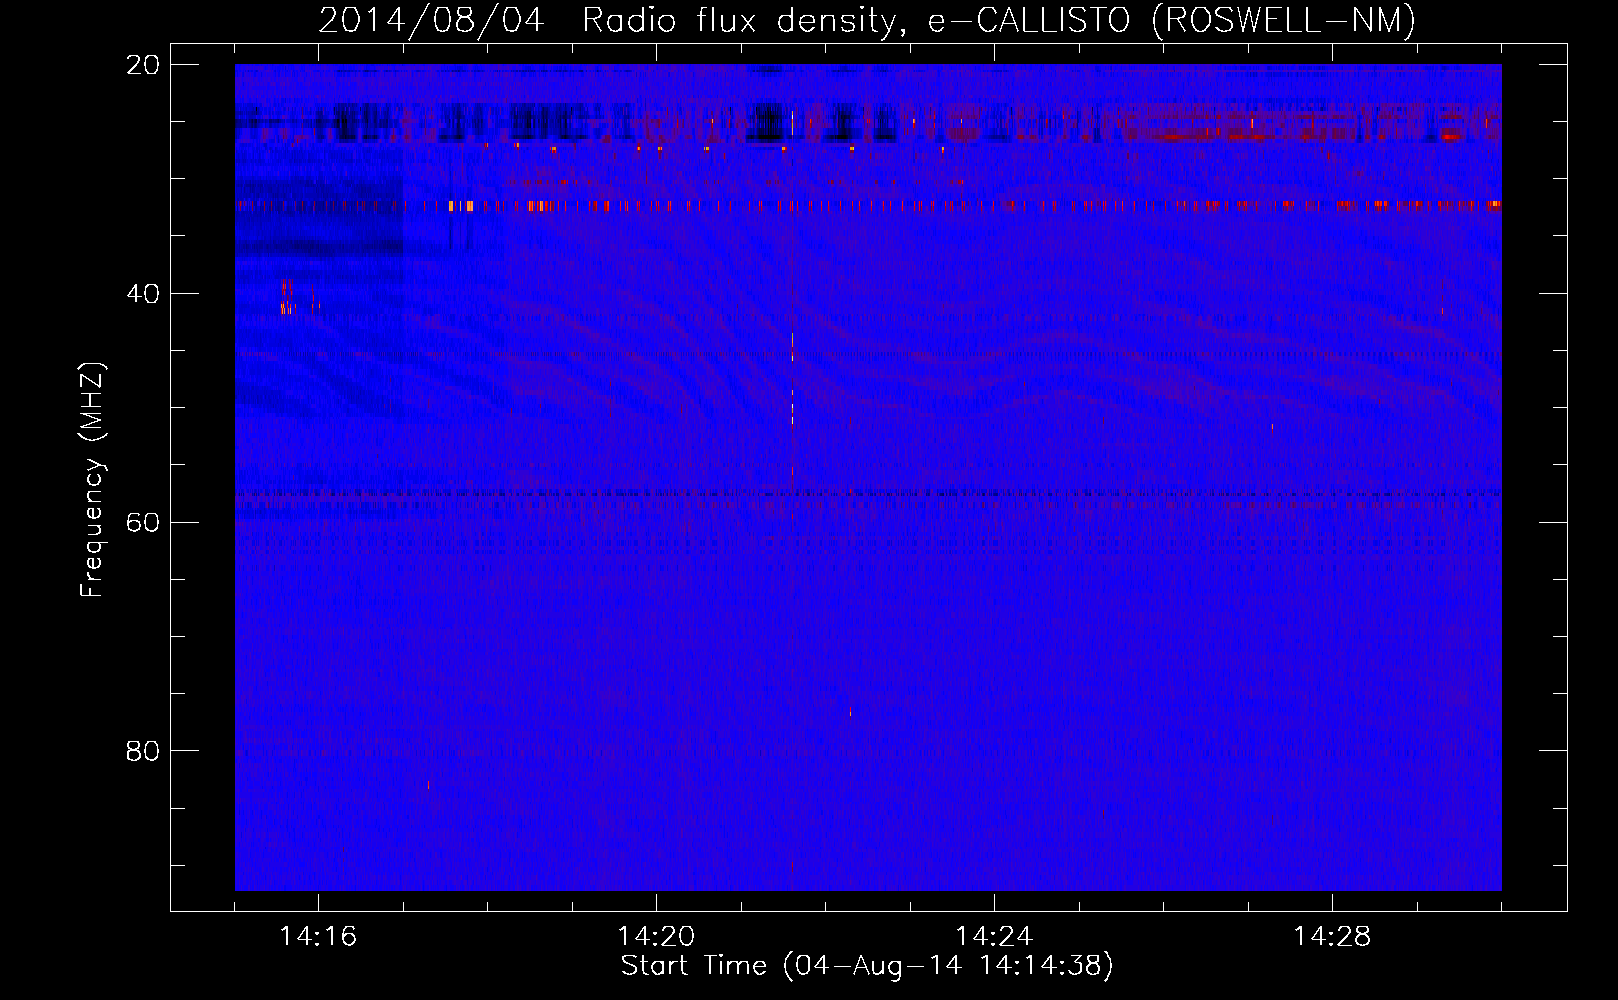Select the "Frequency (MHZ)" y-axis label

[92, 480]
